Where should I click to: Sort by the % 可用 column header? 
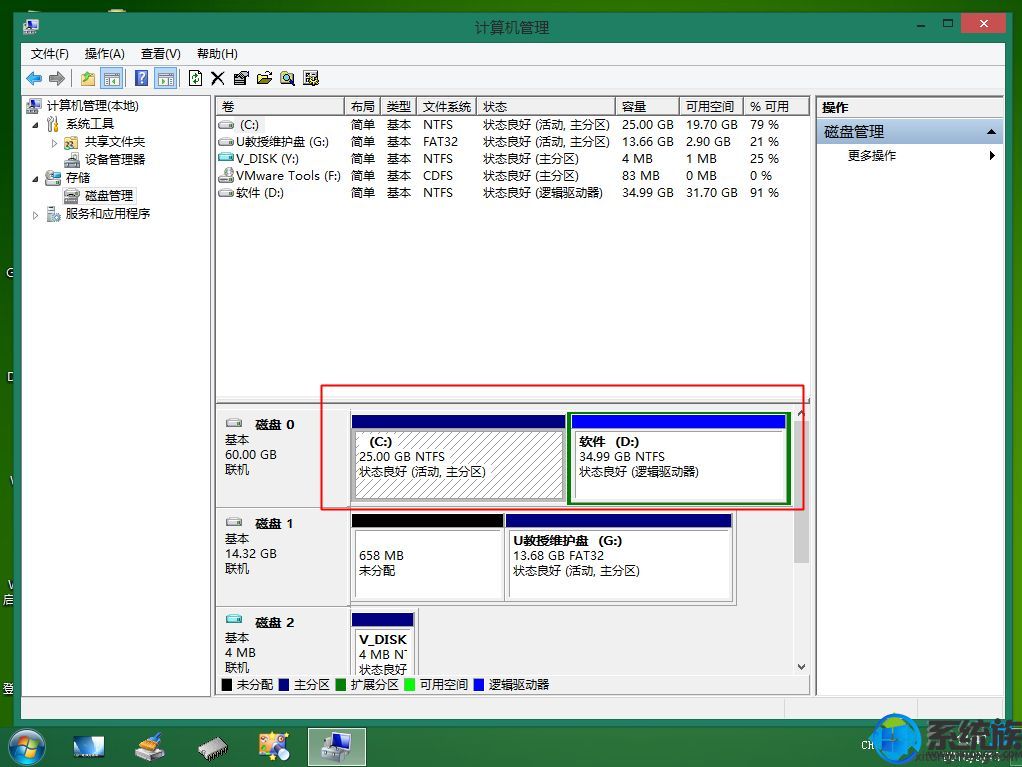776,106
